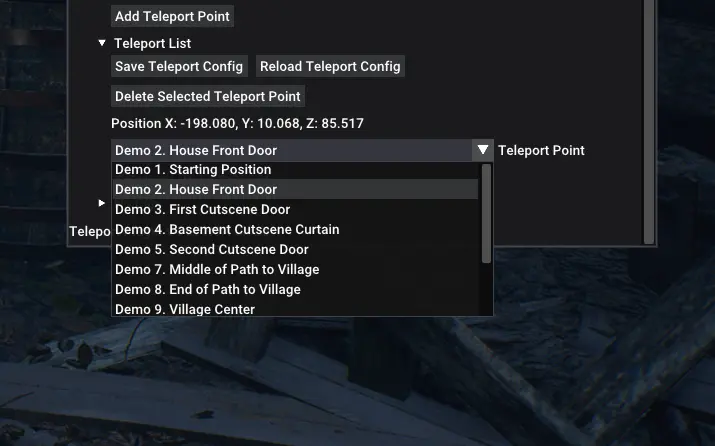The width and height of the screenshot is (715, 446).
Task: Delete the selected teleport point
Action: click(208, 97)
